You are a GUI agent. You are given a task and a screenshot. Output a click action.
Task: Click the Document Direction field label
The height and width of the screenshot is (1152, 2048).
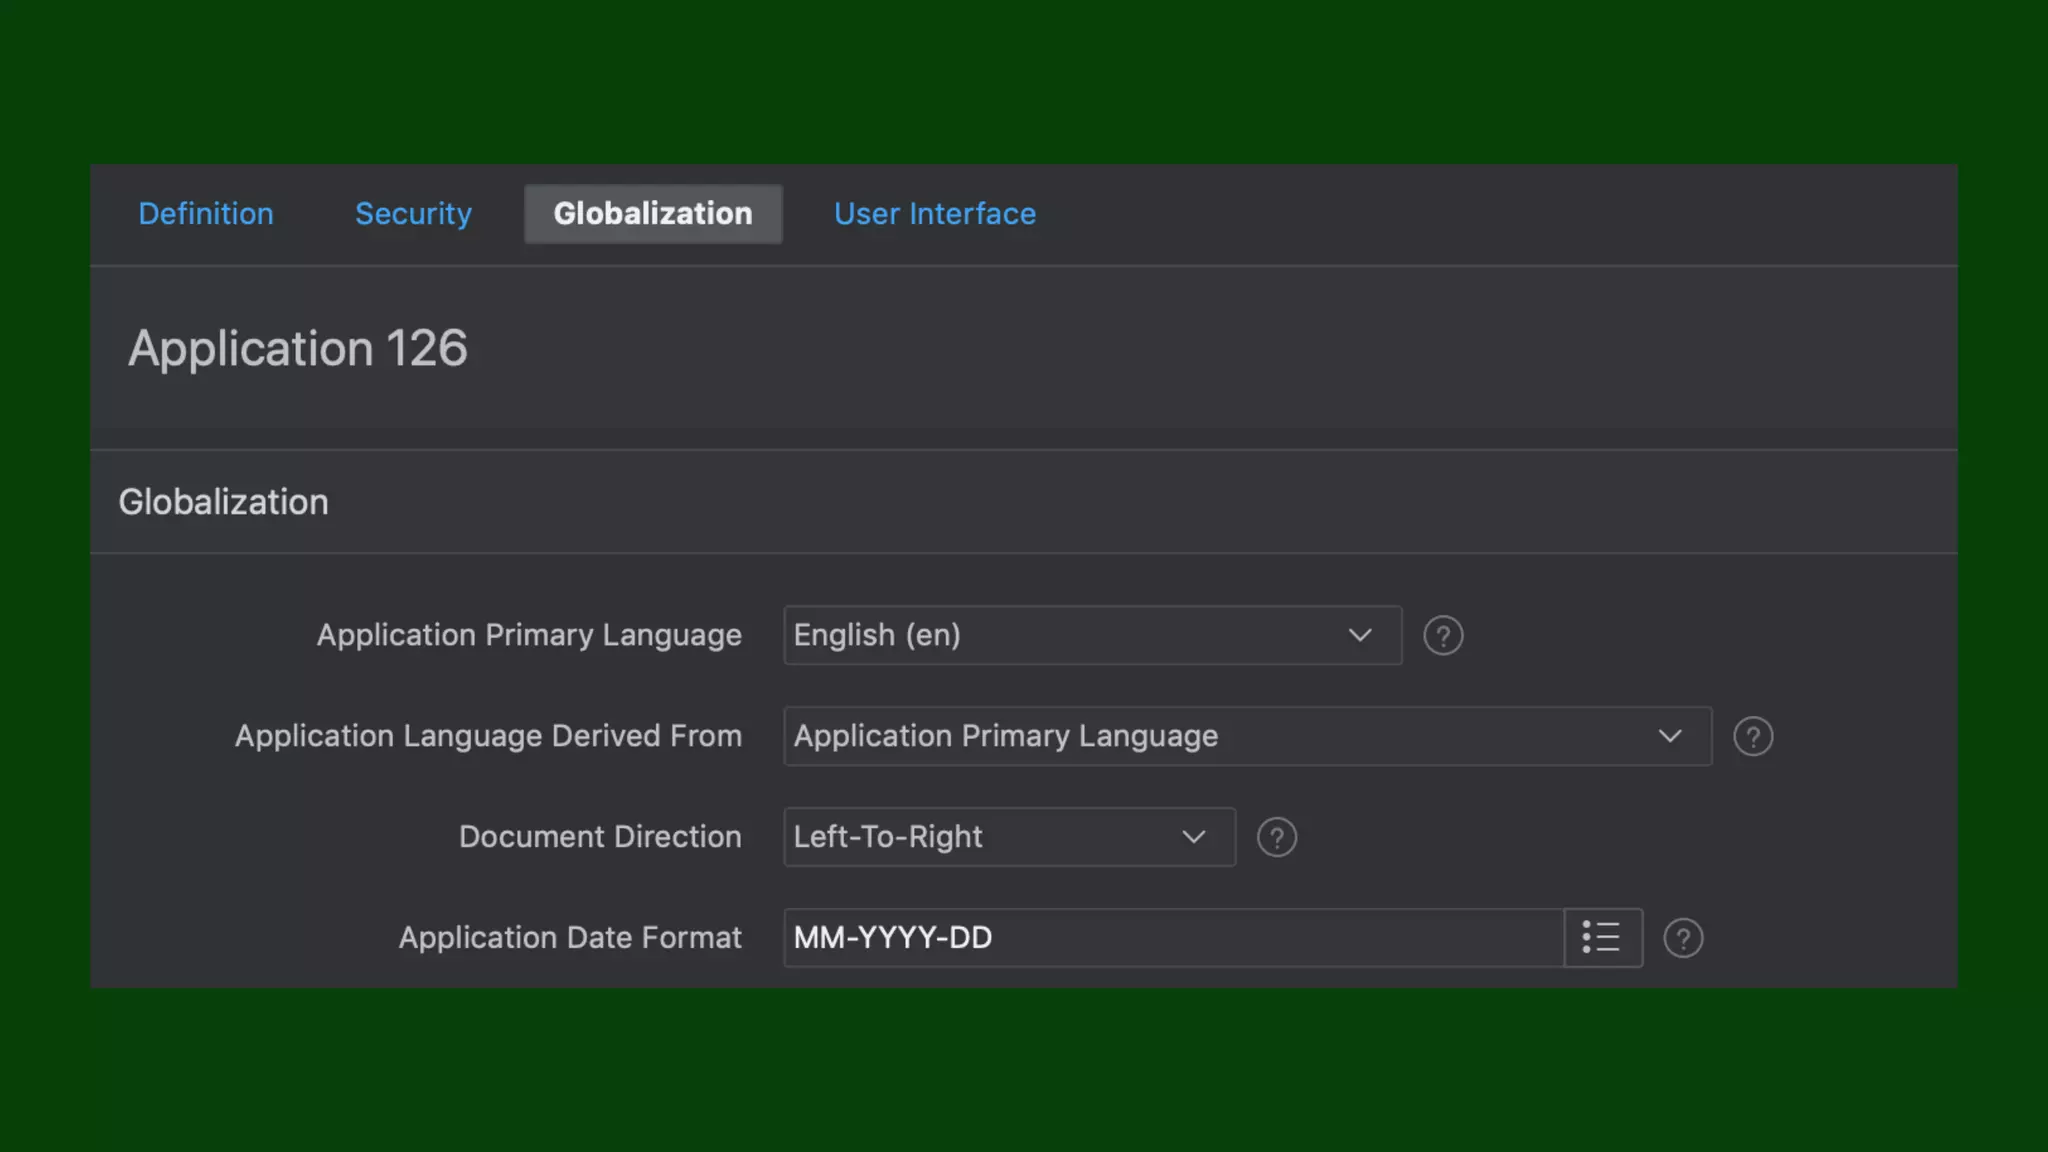[x=600, y=837]
